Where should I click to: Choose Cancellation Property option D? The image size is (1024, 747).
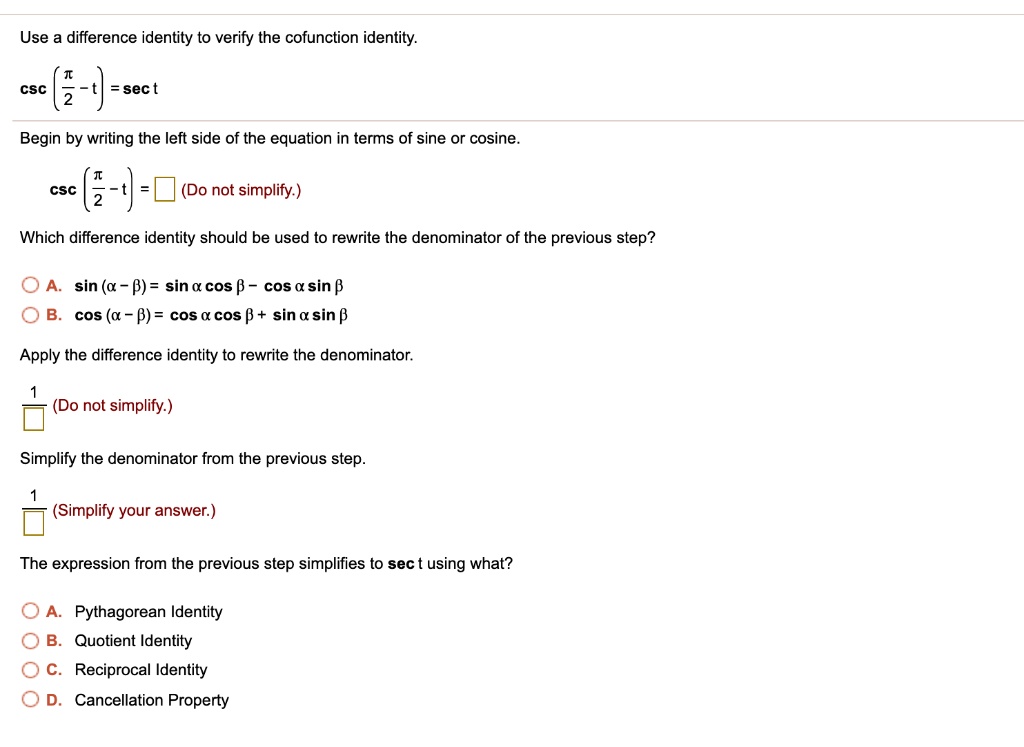tap(30, 699)
